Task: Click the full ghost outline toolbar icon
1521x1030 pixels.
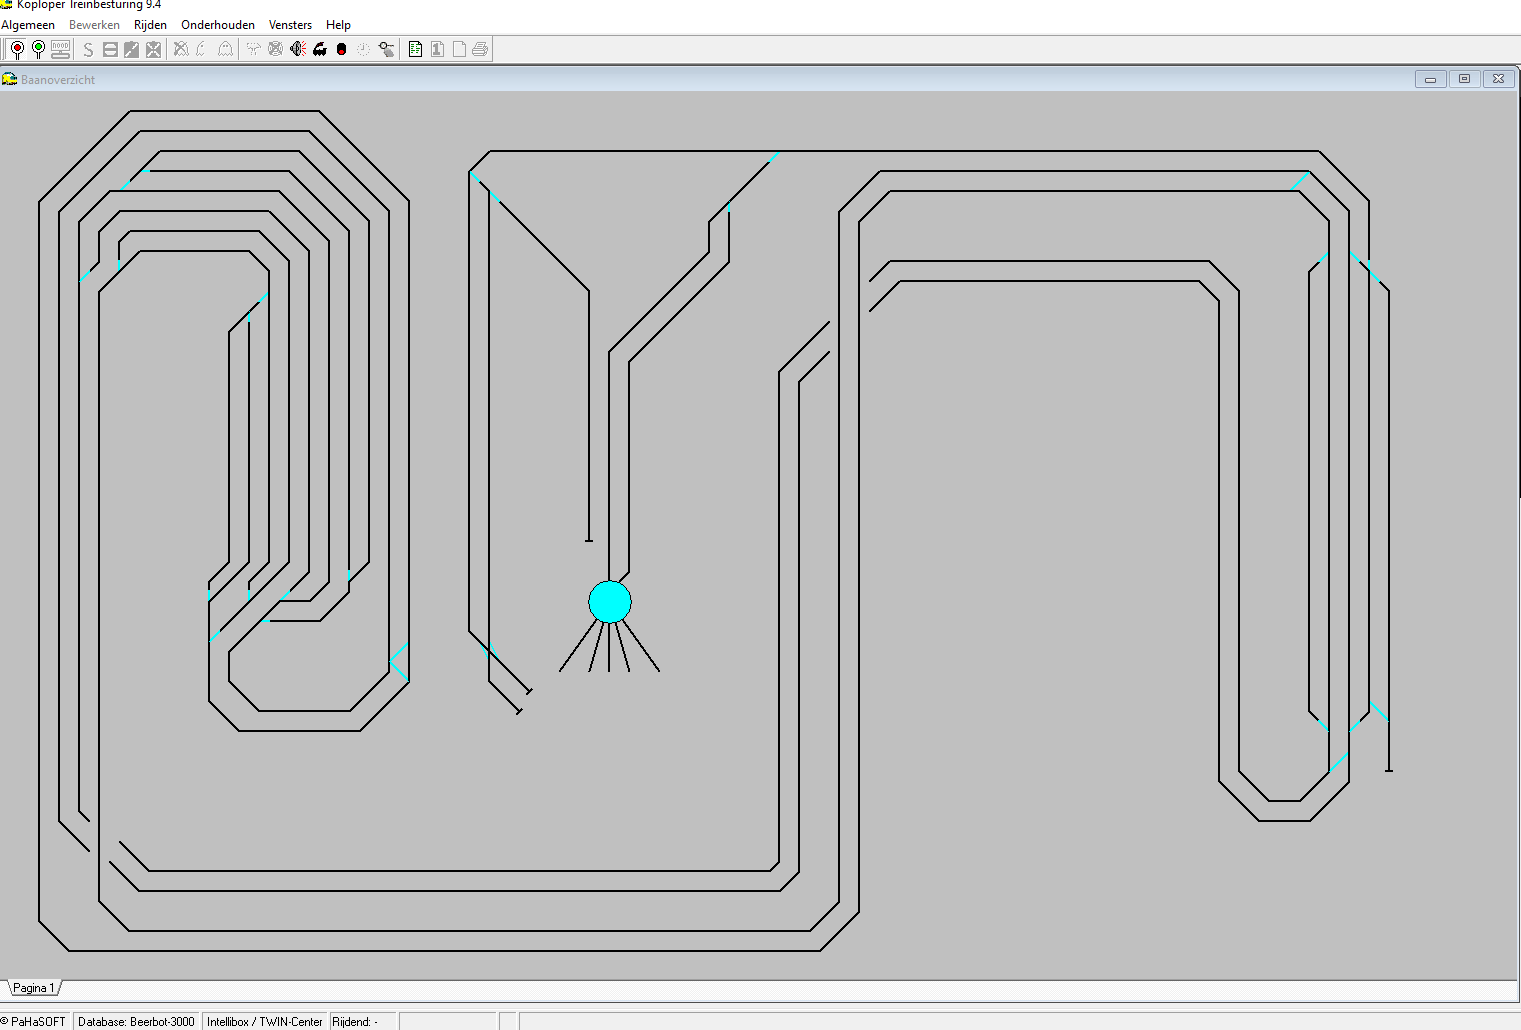Action: click(x=225, y=49)
